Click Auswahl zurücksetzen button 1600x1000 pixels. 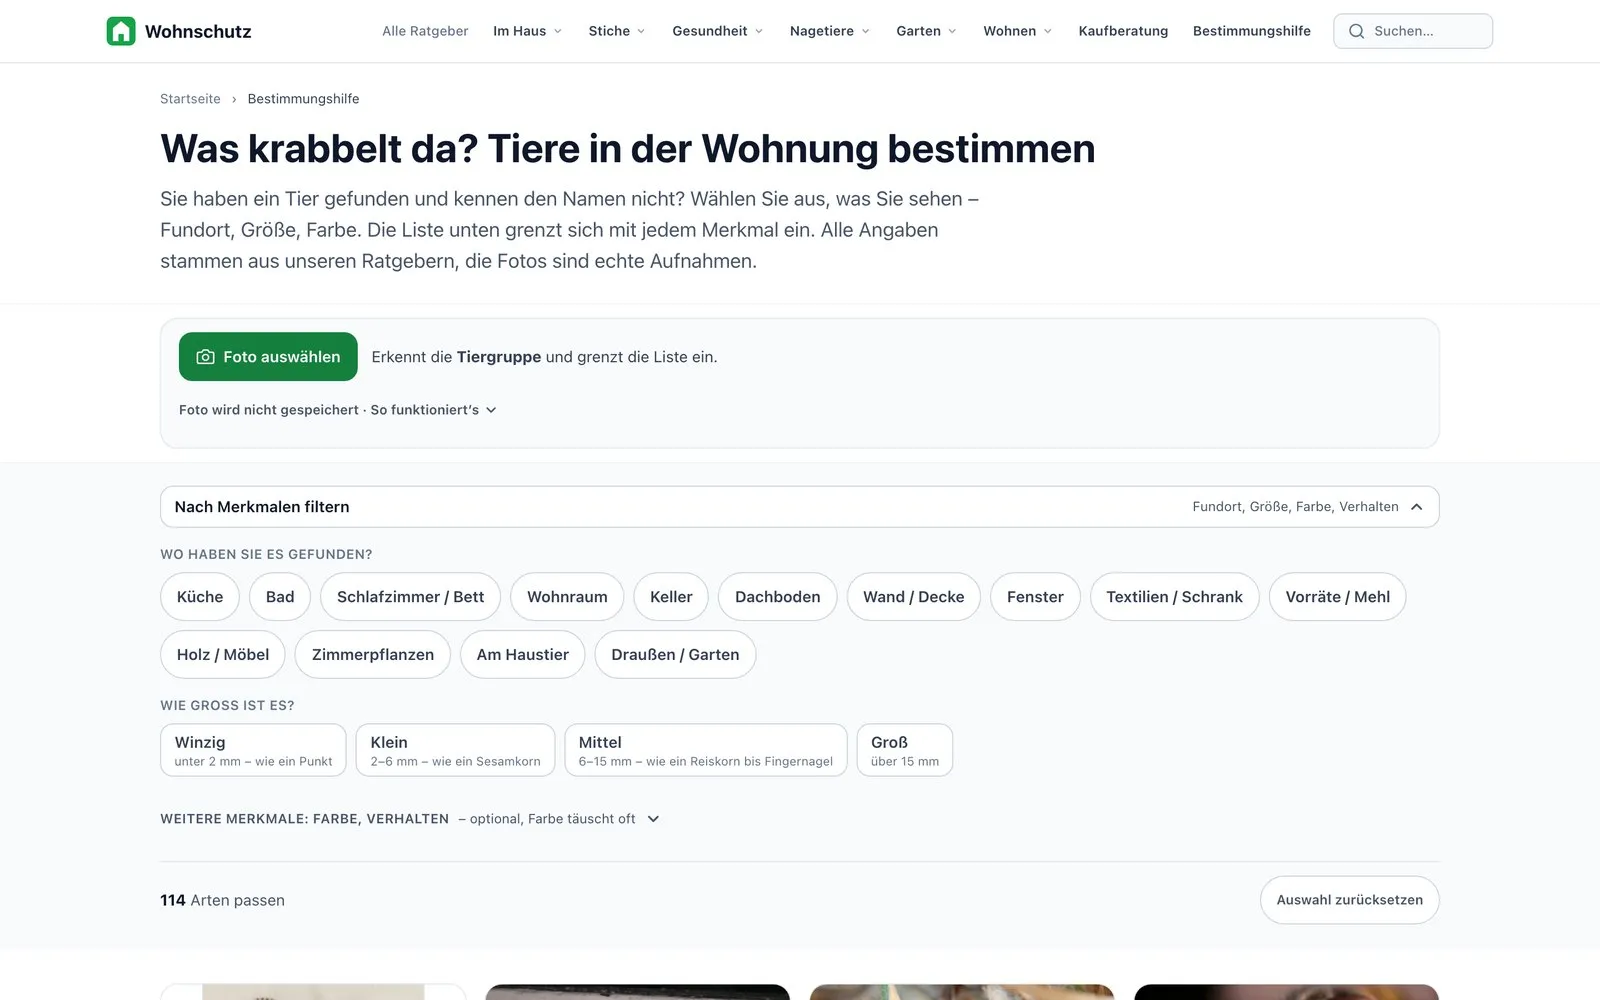pos(1349,900)
